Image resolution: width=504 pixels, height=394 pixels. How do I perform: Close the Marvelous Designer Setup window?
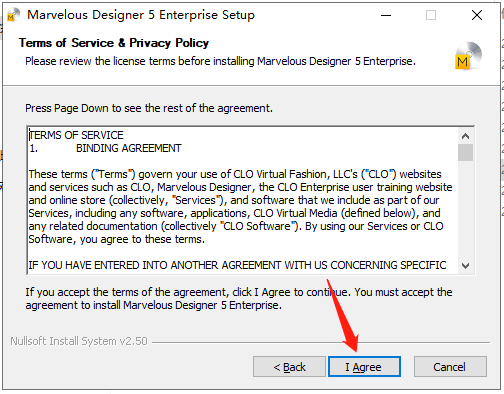tap(477, 15)
